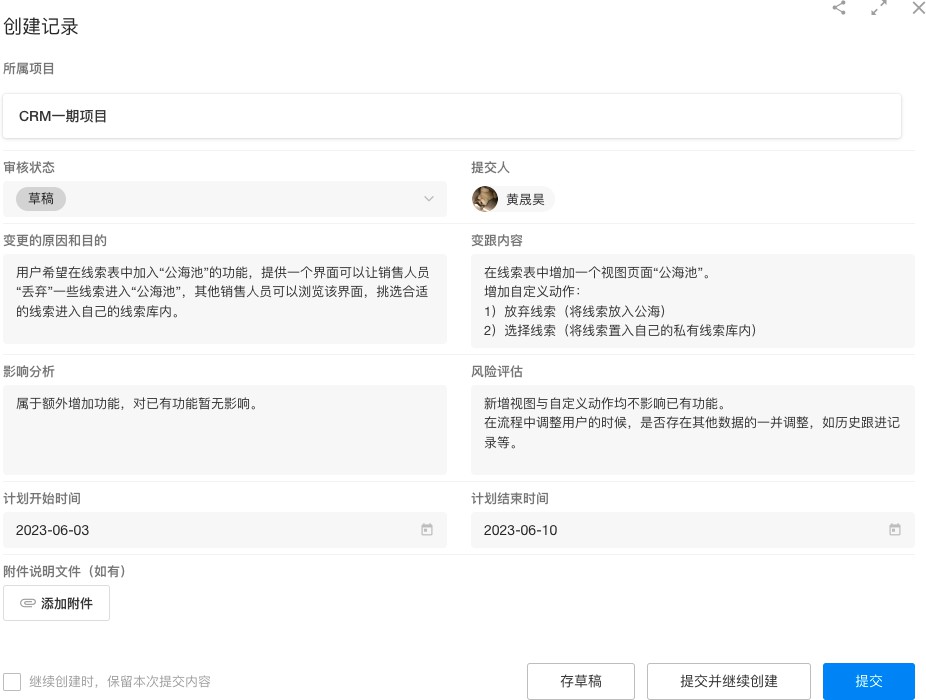The width and height of the screenshot is (926, 700).
Task: Open calendar icon for 计划开始时间
Action: tap(427, 530)
